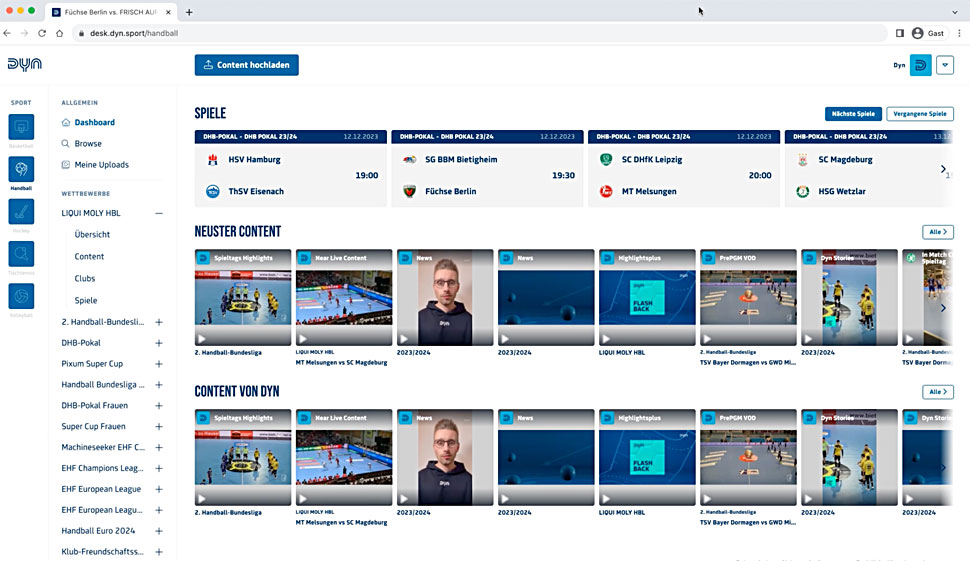This screenshot has height=561, width=970.
Task: Expand the Pixum Super Cup competition
Action: pos(159,364)
